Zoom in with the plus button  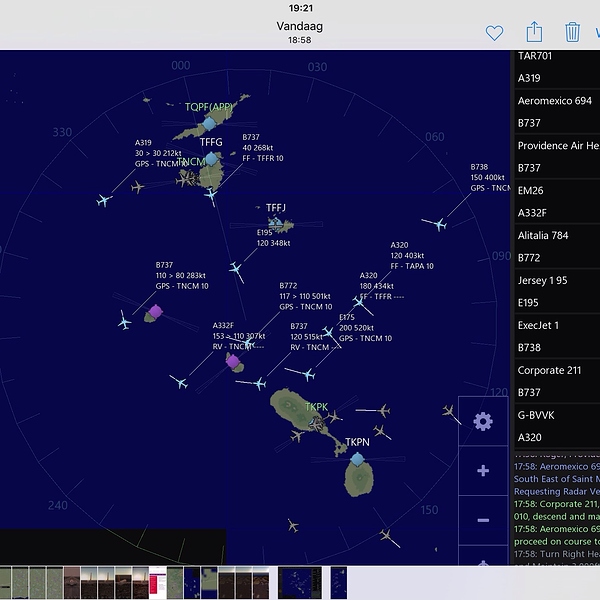click(483, 470)
